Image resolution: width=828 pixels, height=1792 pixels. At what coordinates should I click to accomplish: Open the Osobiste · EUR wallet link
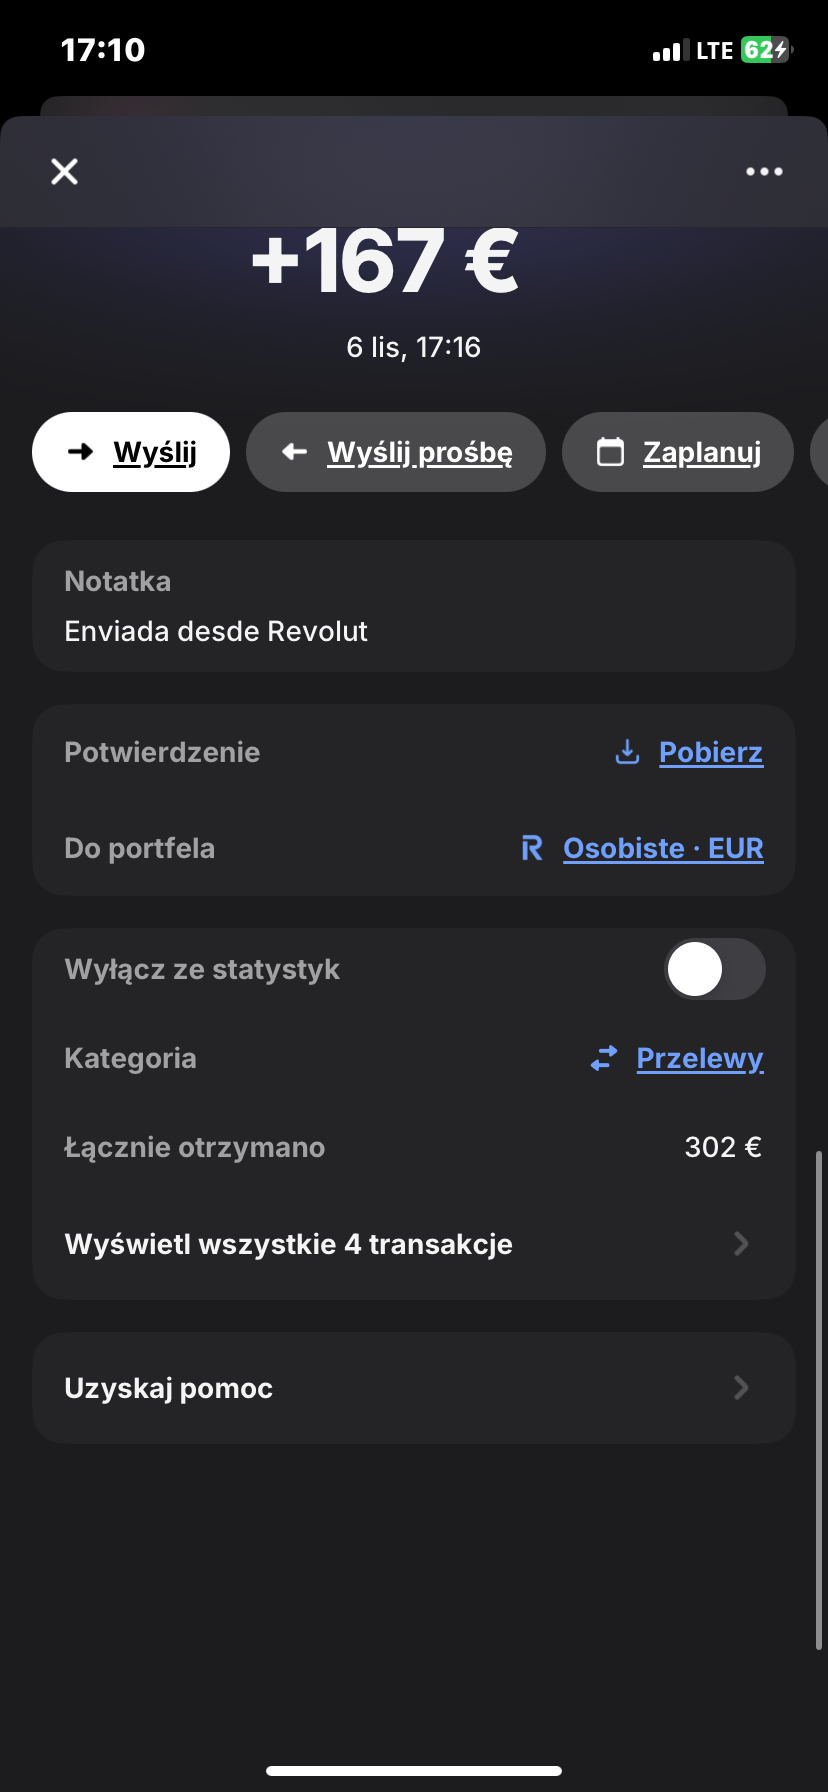click(663, 849)
